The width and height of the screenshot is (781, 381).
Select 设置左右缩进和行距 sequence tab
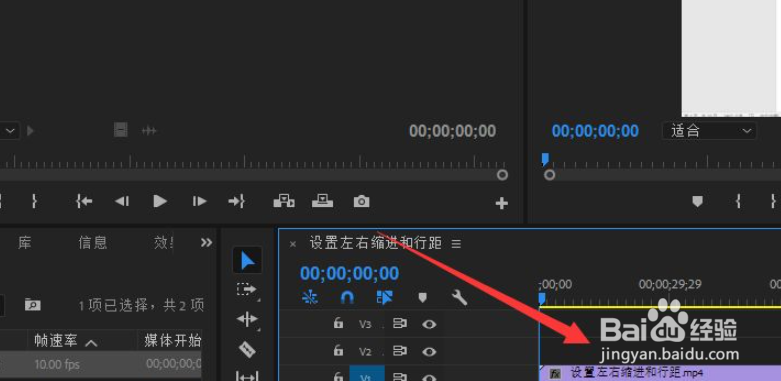point(376,243)
